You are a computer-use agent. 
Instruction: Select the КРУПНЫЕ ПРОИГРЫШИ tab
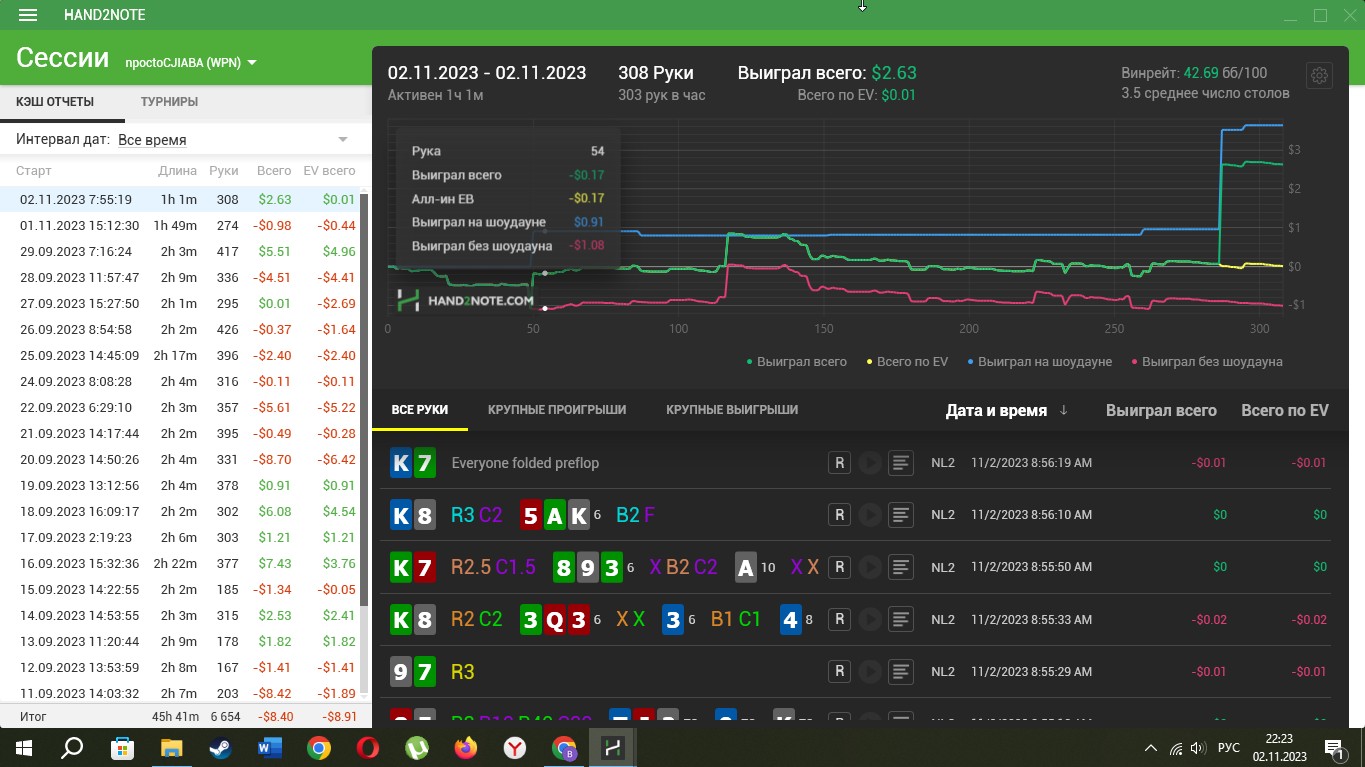(x=557, y=410)
